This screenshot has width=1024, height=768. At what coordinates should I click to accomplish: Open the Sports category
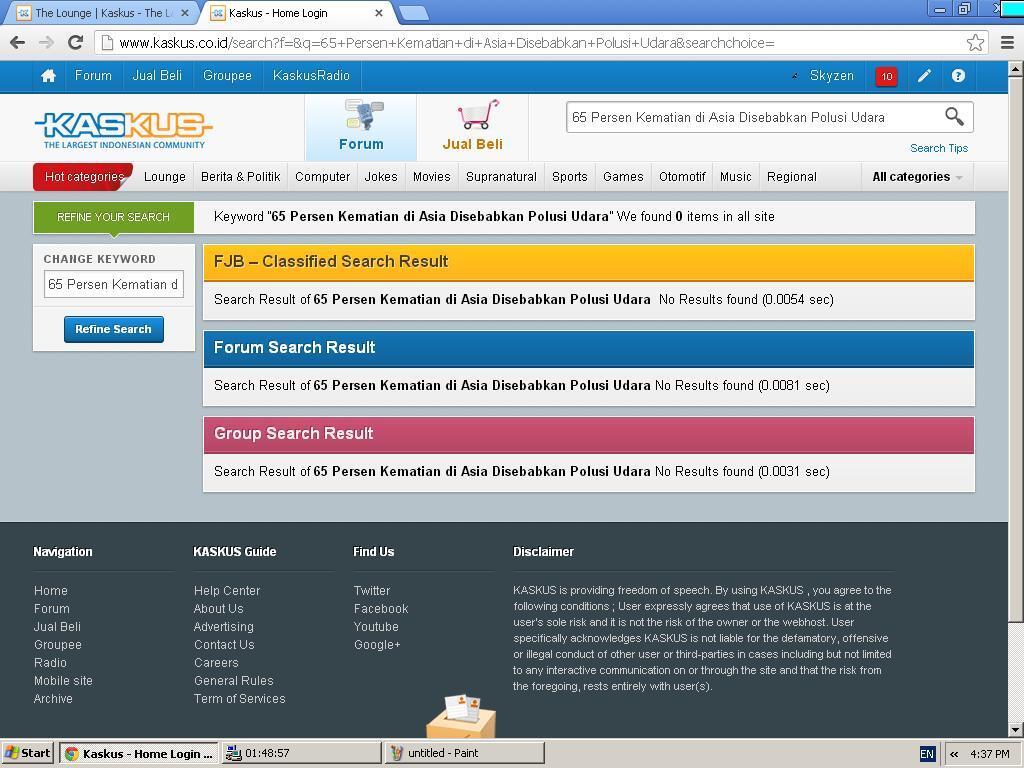tap(569, 177)
